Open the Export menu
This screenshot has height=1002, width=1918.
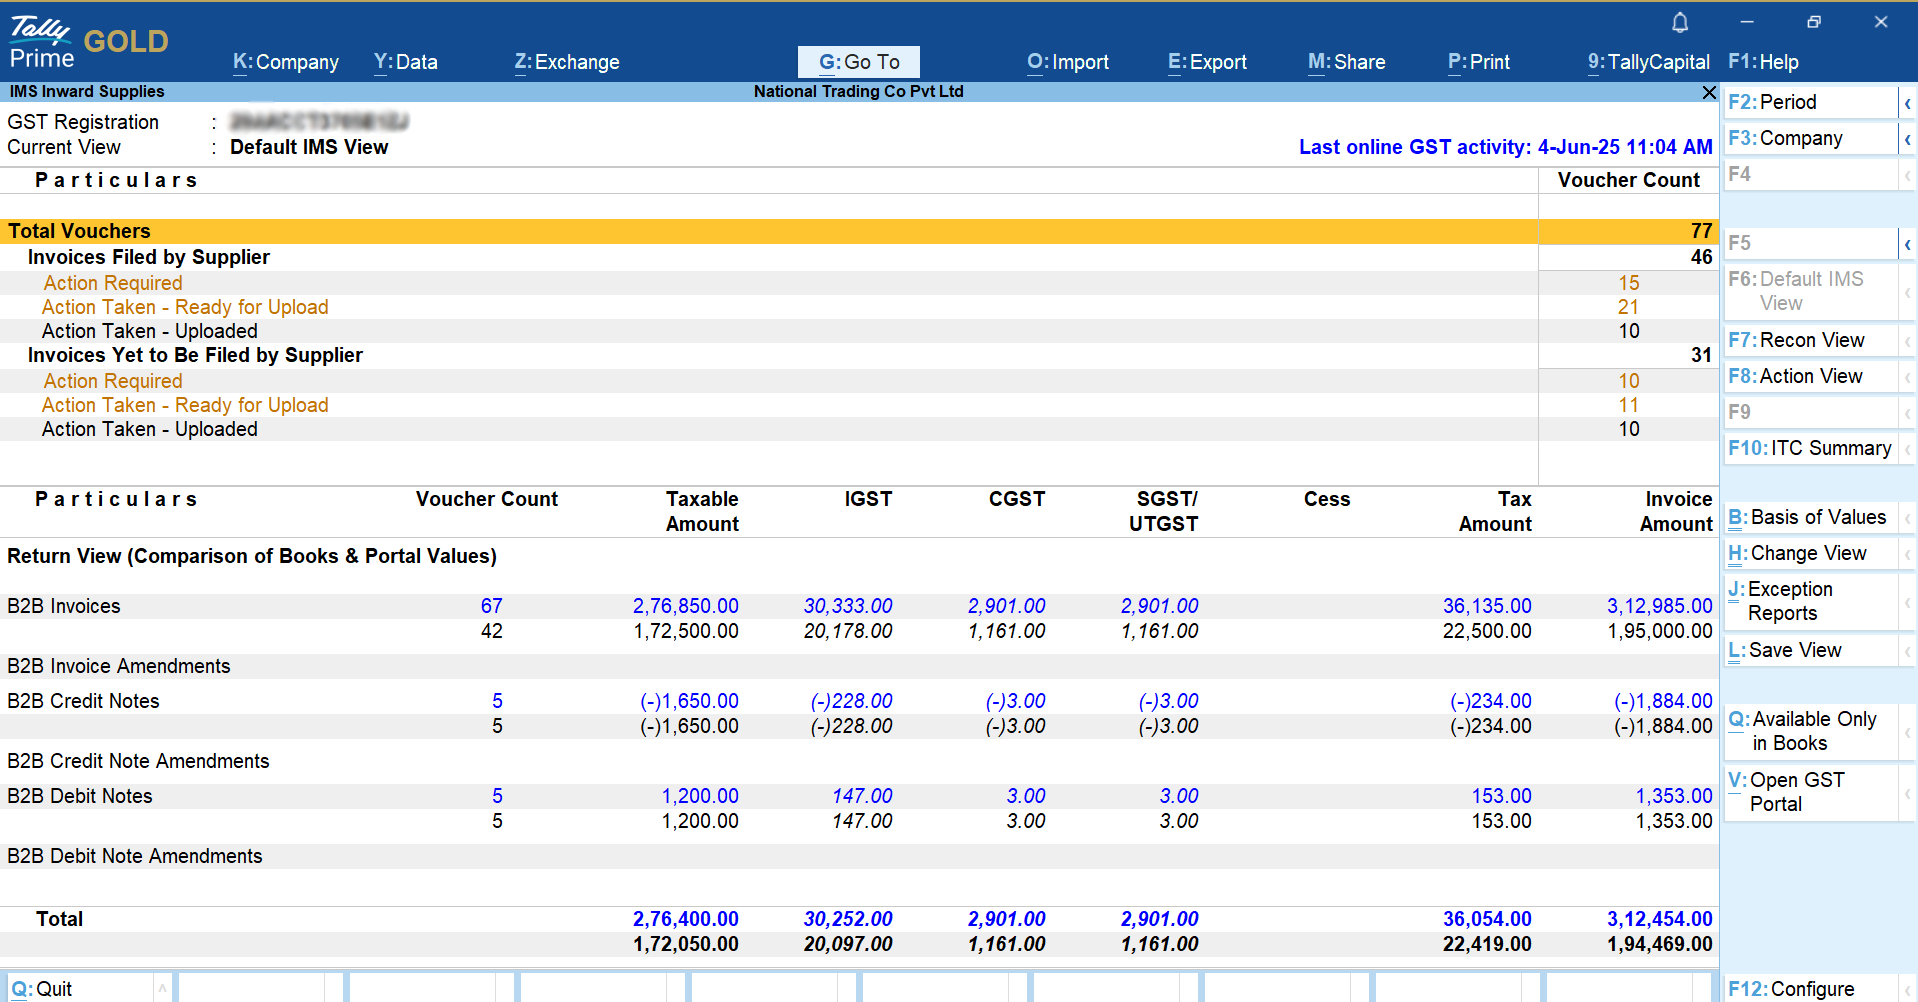coord(1207,62)
